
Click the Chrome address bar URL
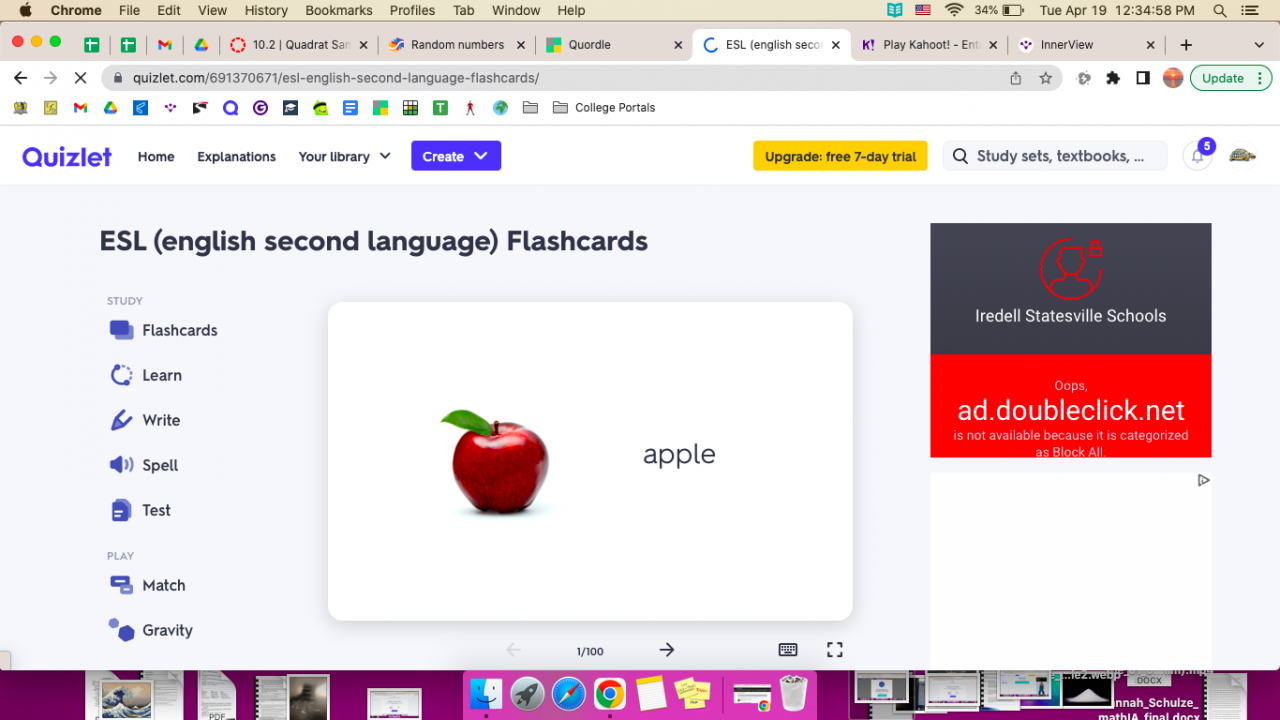tap(336, 78)
